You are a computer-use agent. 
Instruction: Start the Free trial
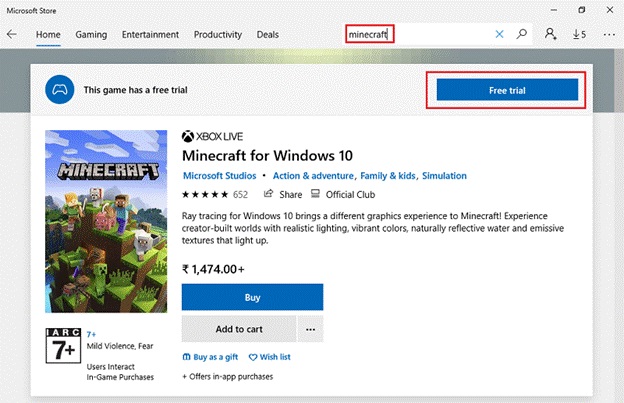(507, 90)
